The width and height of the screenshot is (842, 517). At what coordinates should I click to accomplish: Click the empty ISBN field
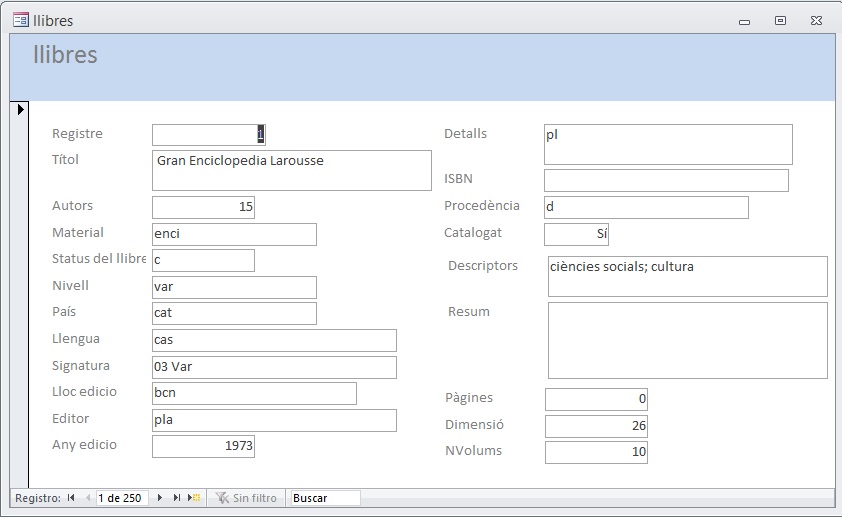(x=666, y=180)
